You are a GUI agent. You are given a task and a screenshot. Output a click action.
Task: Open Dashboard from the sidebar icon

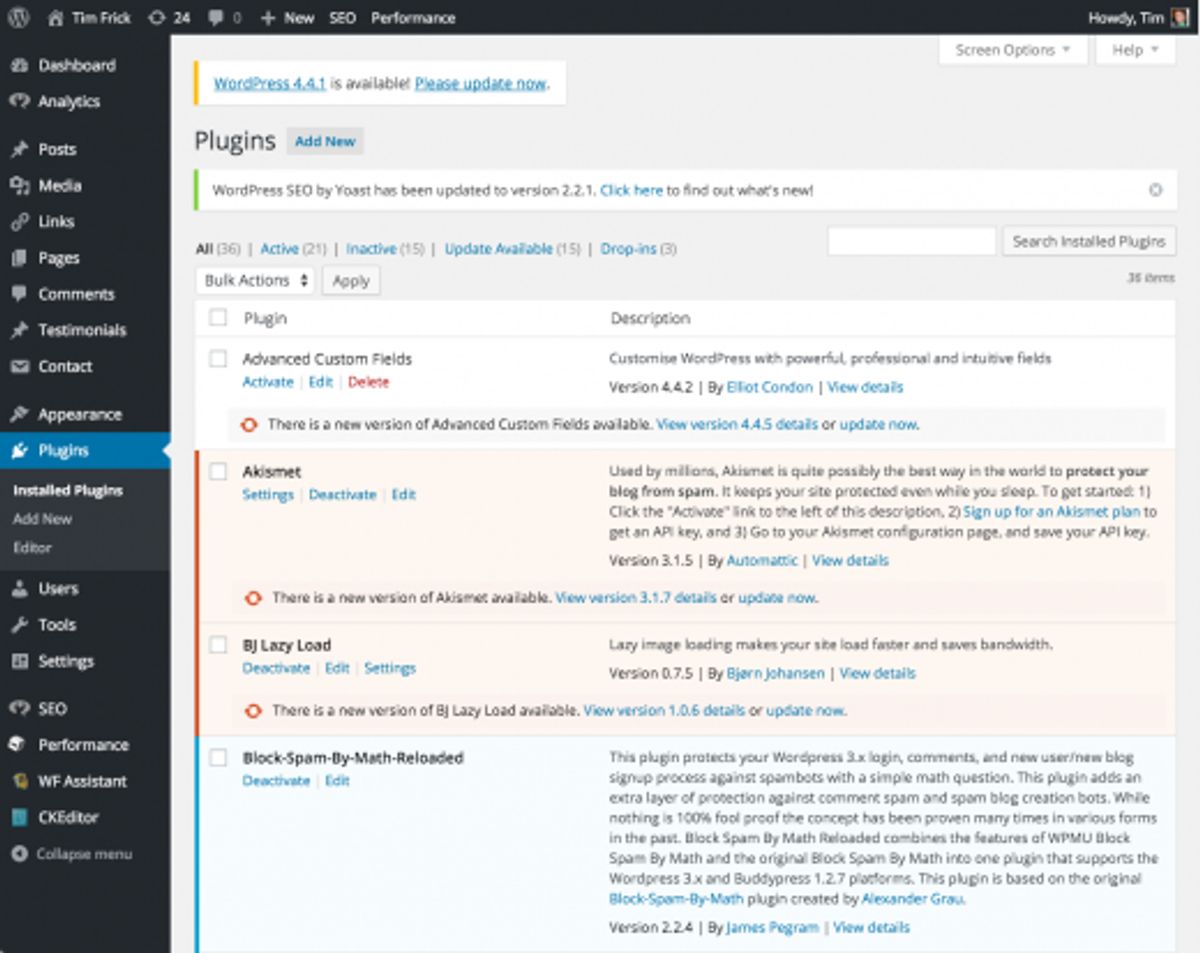click(19, 65)
